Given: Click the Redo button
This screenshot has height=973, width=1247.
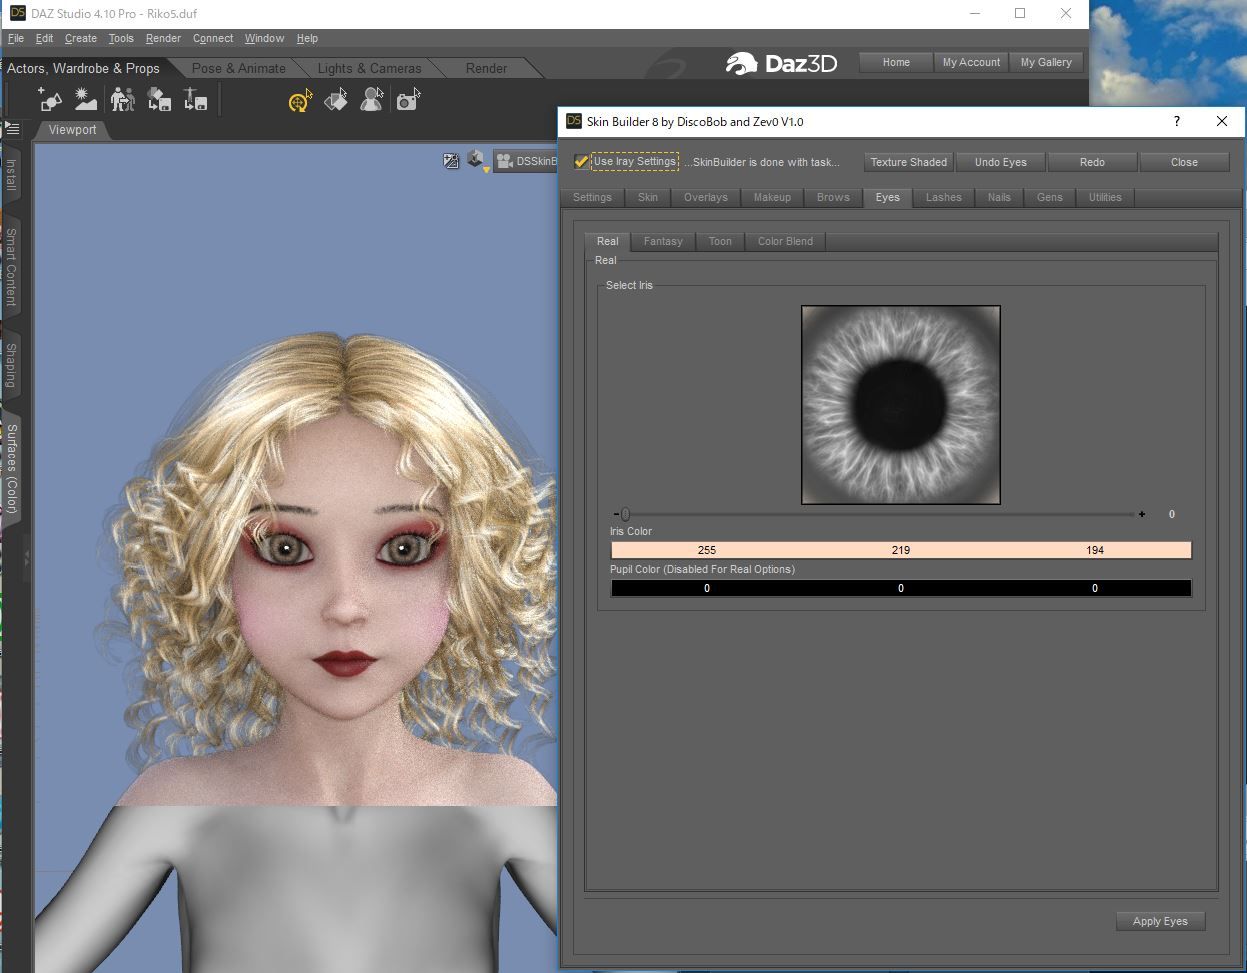Looking at the screenshot, I should [1092, 162].
